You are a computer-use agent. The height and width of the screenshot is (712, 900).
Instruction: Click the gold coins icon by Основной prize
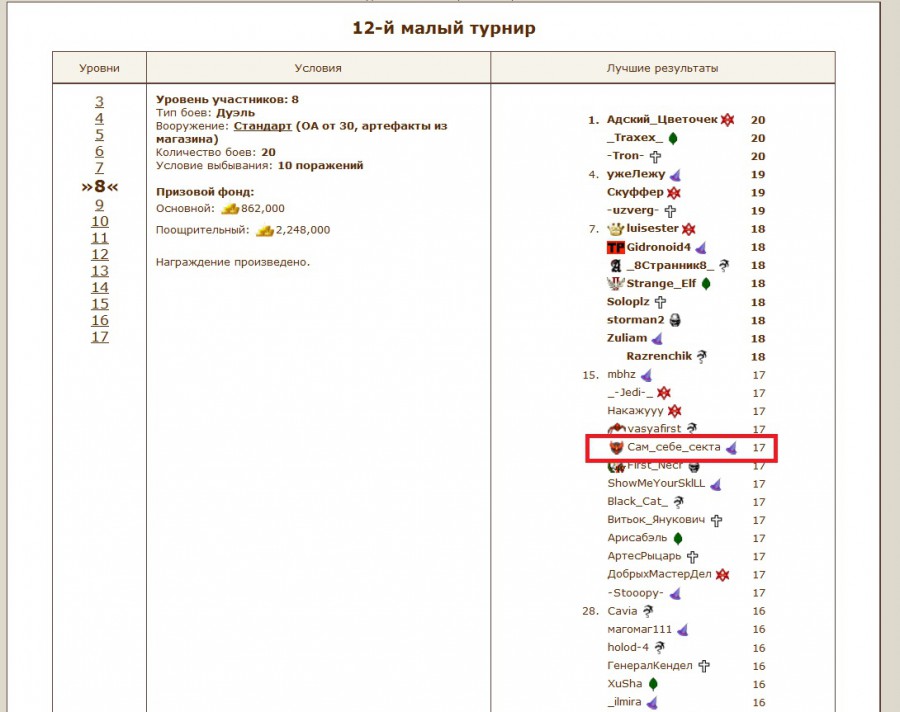click(230, 208)
